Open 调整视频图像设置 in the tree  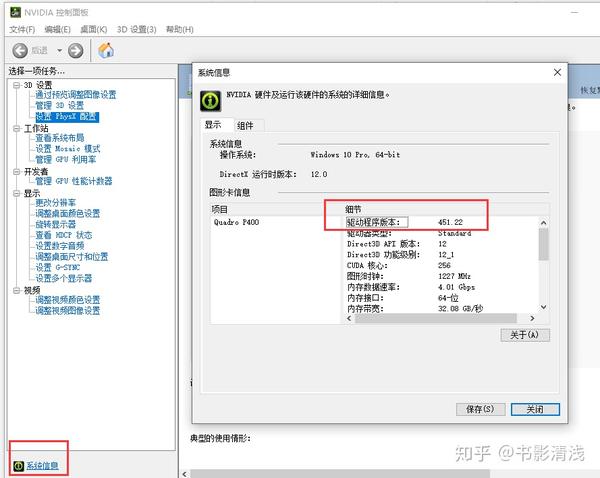67,310
